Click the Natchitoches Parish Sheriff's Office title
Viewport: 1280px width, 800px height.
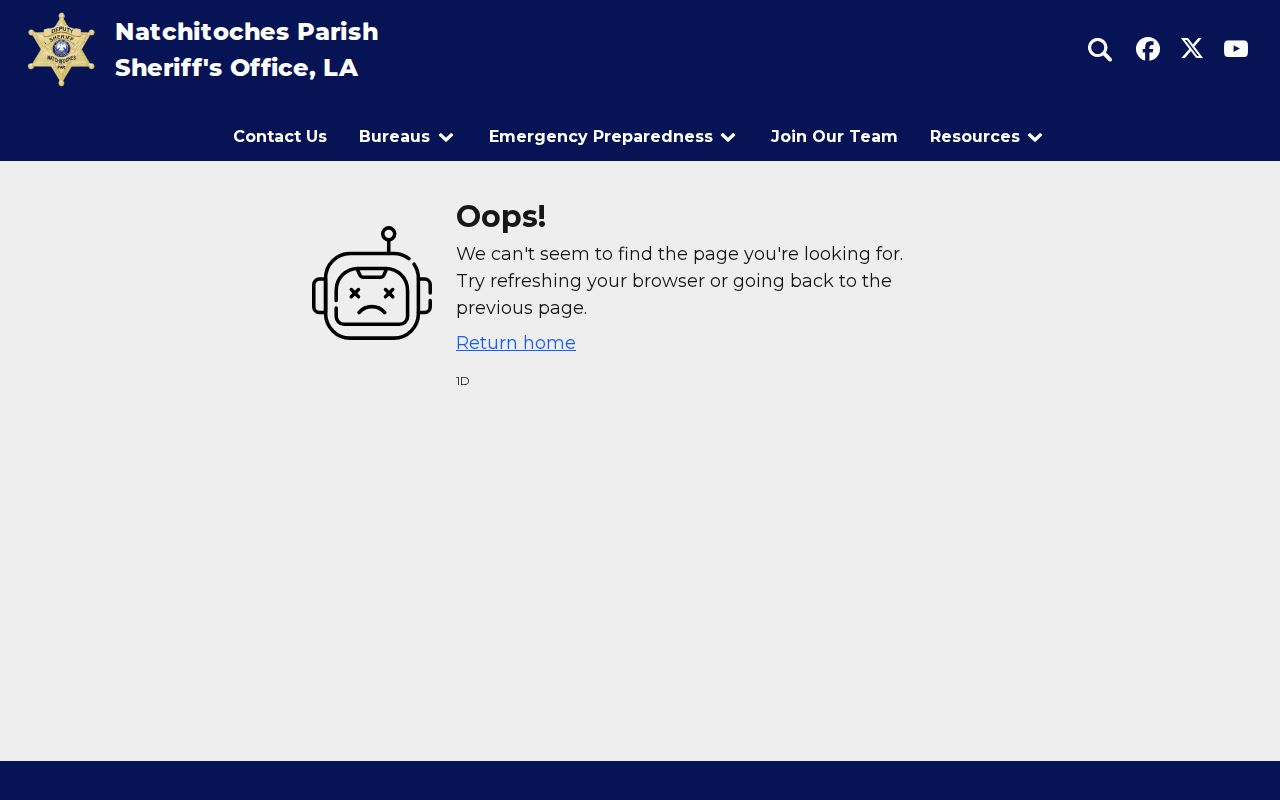[246, 50]
